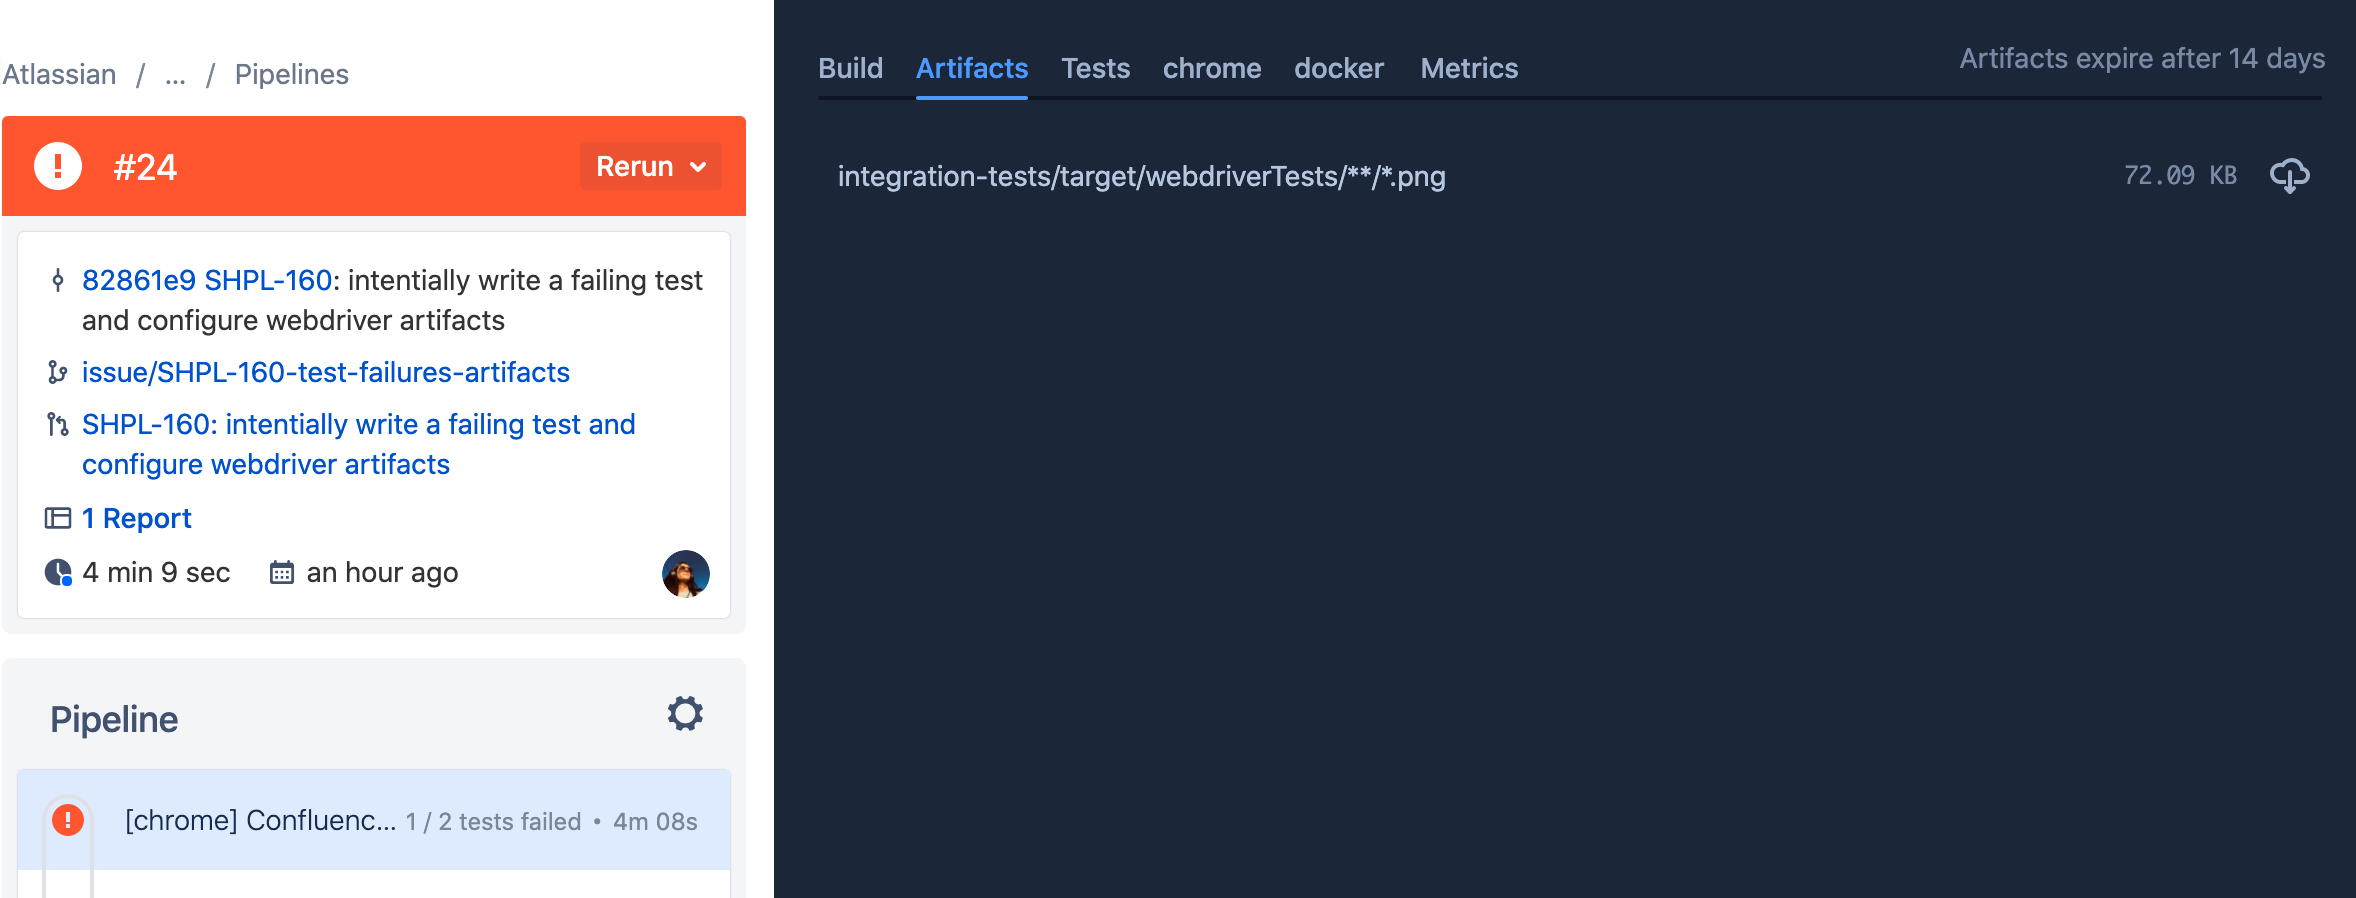The height and width of the screenshot is (898, 2356).
Task: Click the 'an hour ago' timestamp
Action: [x=382, y=572]
